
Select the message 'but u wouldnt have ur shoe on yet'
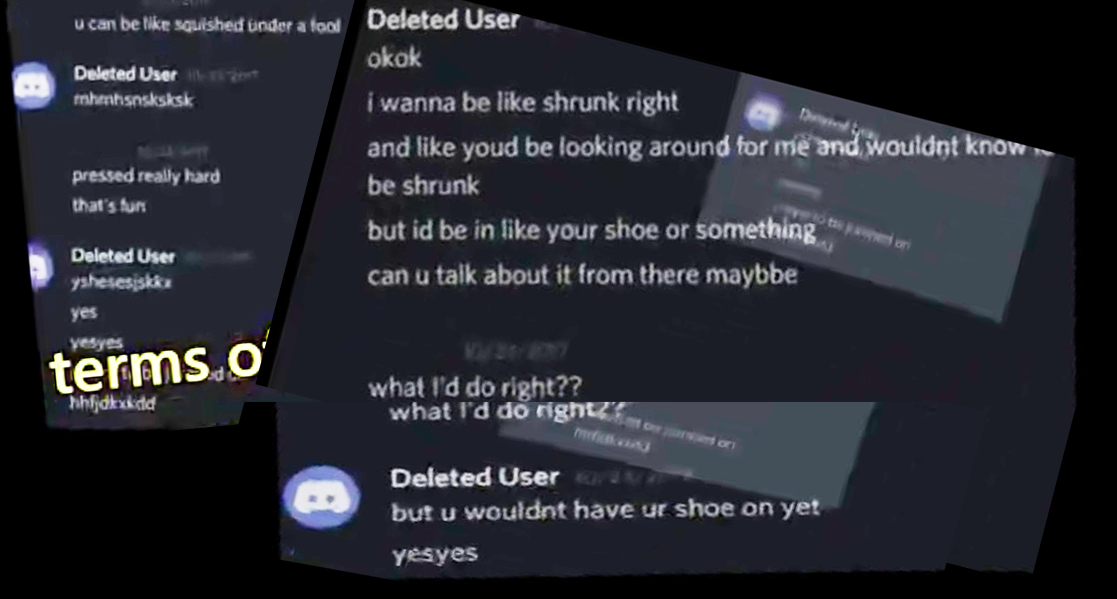click(x=606, y=510)
